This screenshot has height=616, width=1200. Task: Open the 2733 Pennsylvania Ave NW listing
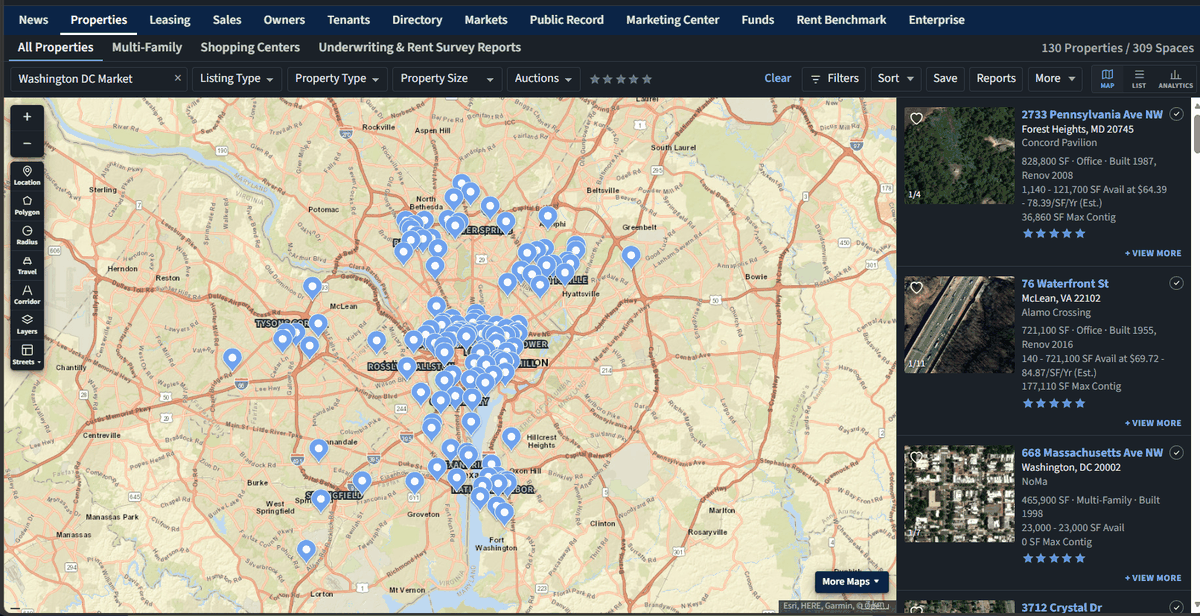pos(1092,115)
